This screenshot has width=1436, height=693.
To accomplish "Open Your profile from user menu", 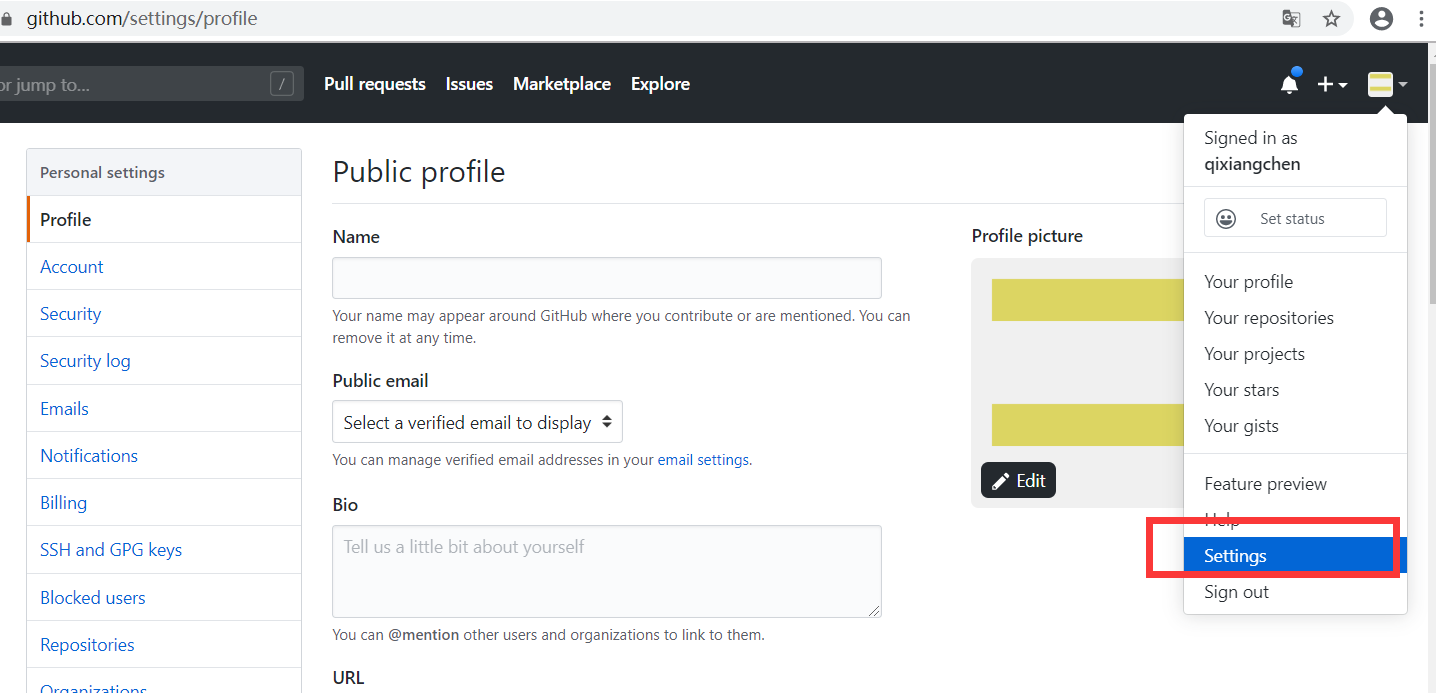I will [x=1295, y=282].
